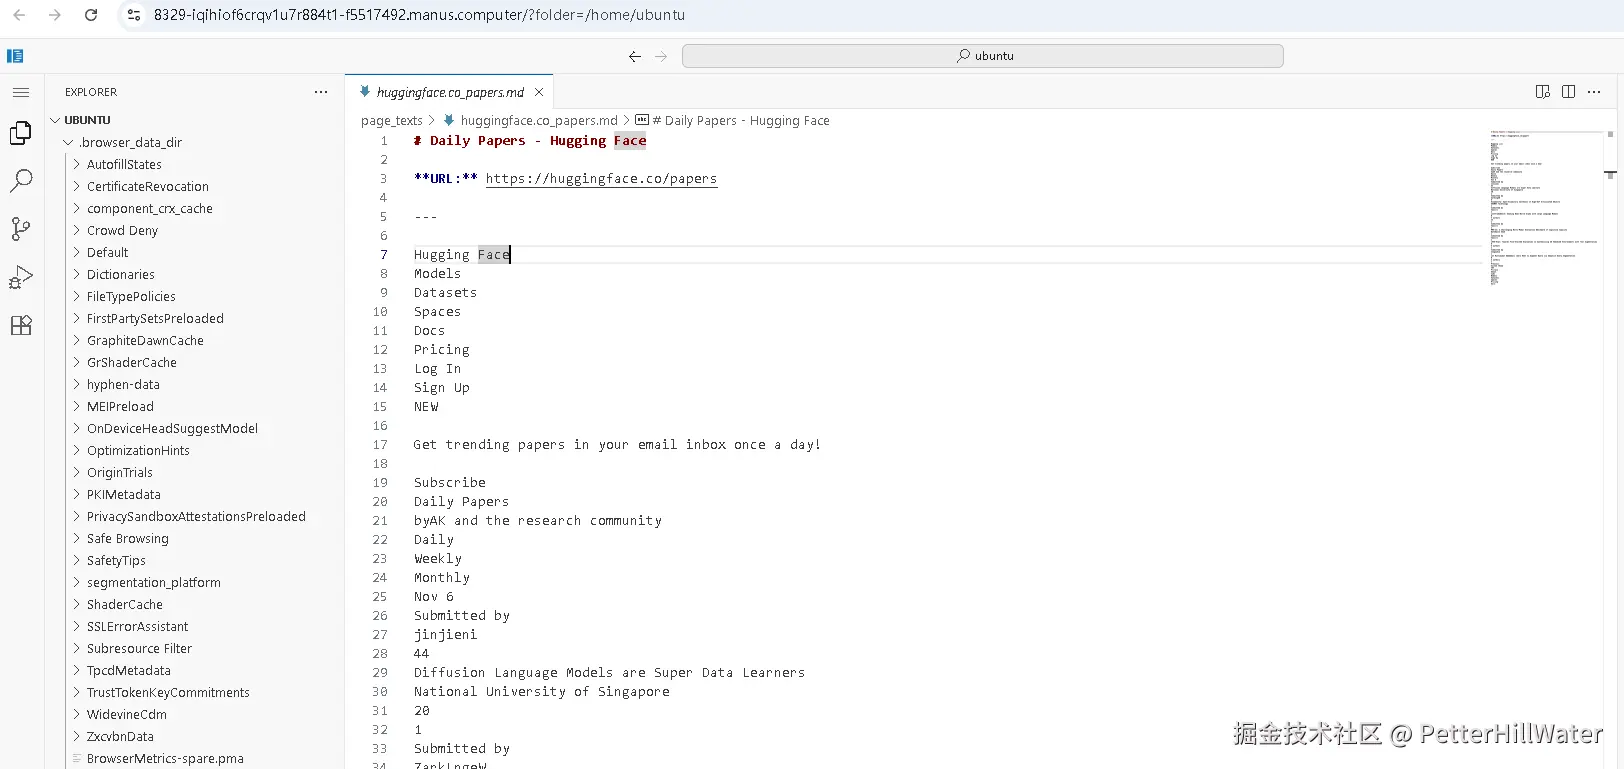Open Explorer Views and More Actions menu
This screenshot has width=1624, height=769.
(321, 92)
